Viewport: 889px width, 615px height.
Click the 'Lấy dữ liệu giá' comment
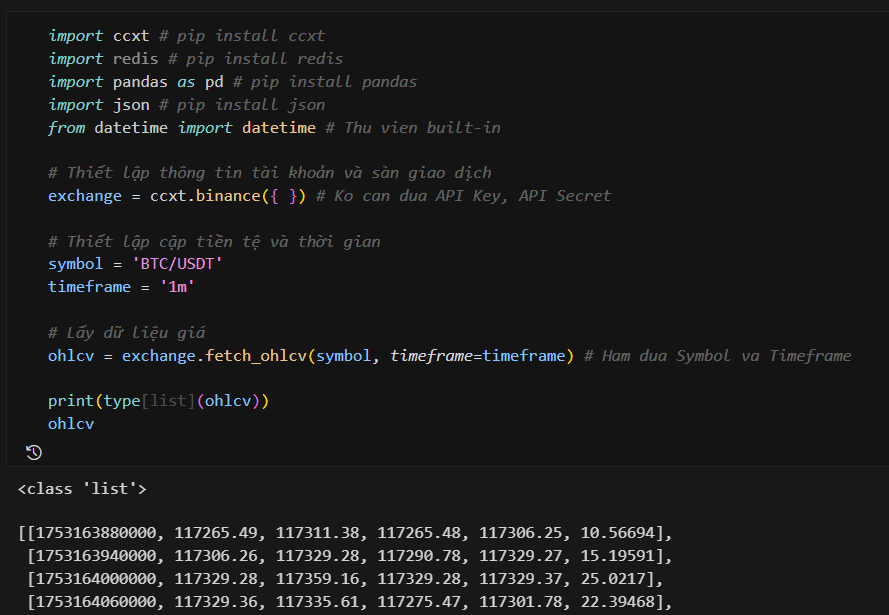click(126, 333)
